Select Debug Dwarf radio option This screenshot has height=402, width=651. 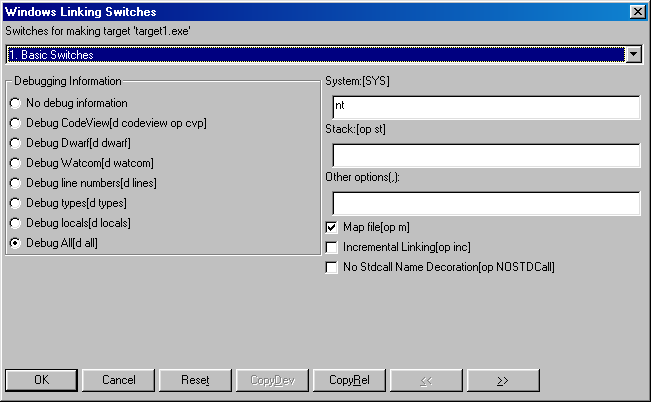pyautogui.click(x=15, y=143)
